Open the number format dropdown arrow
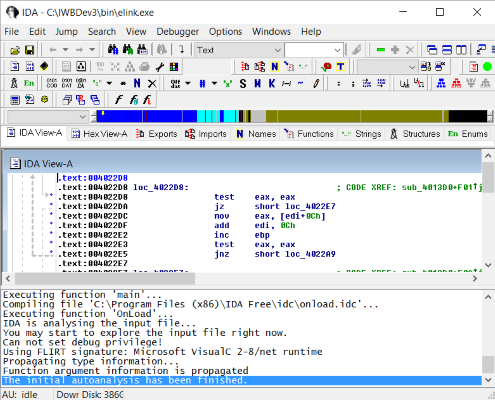The height and width of the screenshot is (400, 495). coord(214,83)
